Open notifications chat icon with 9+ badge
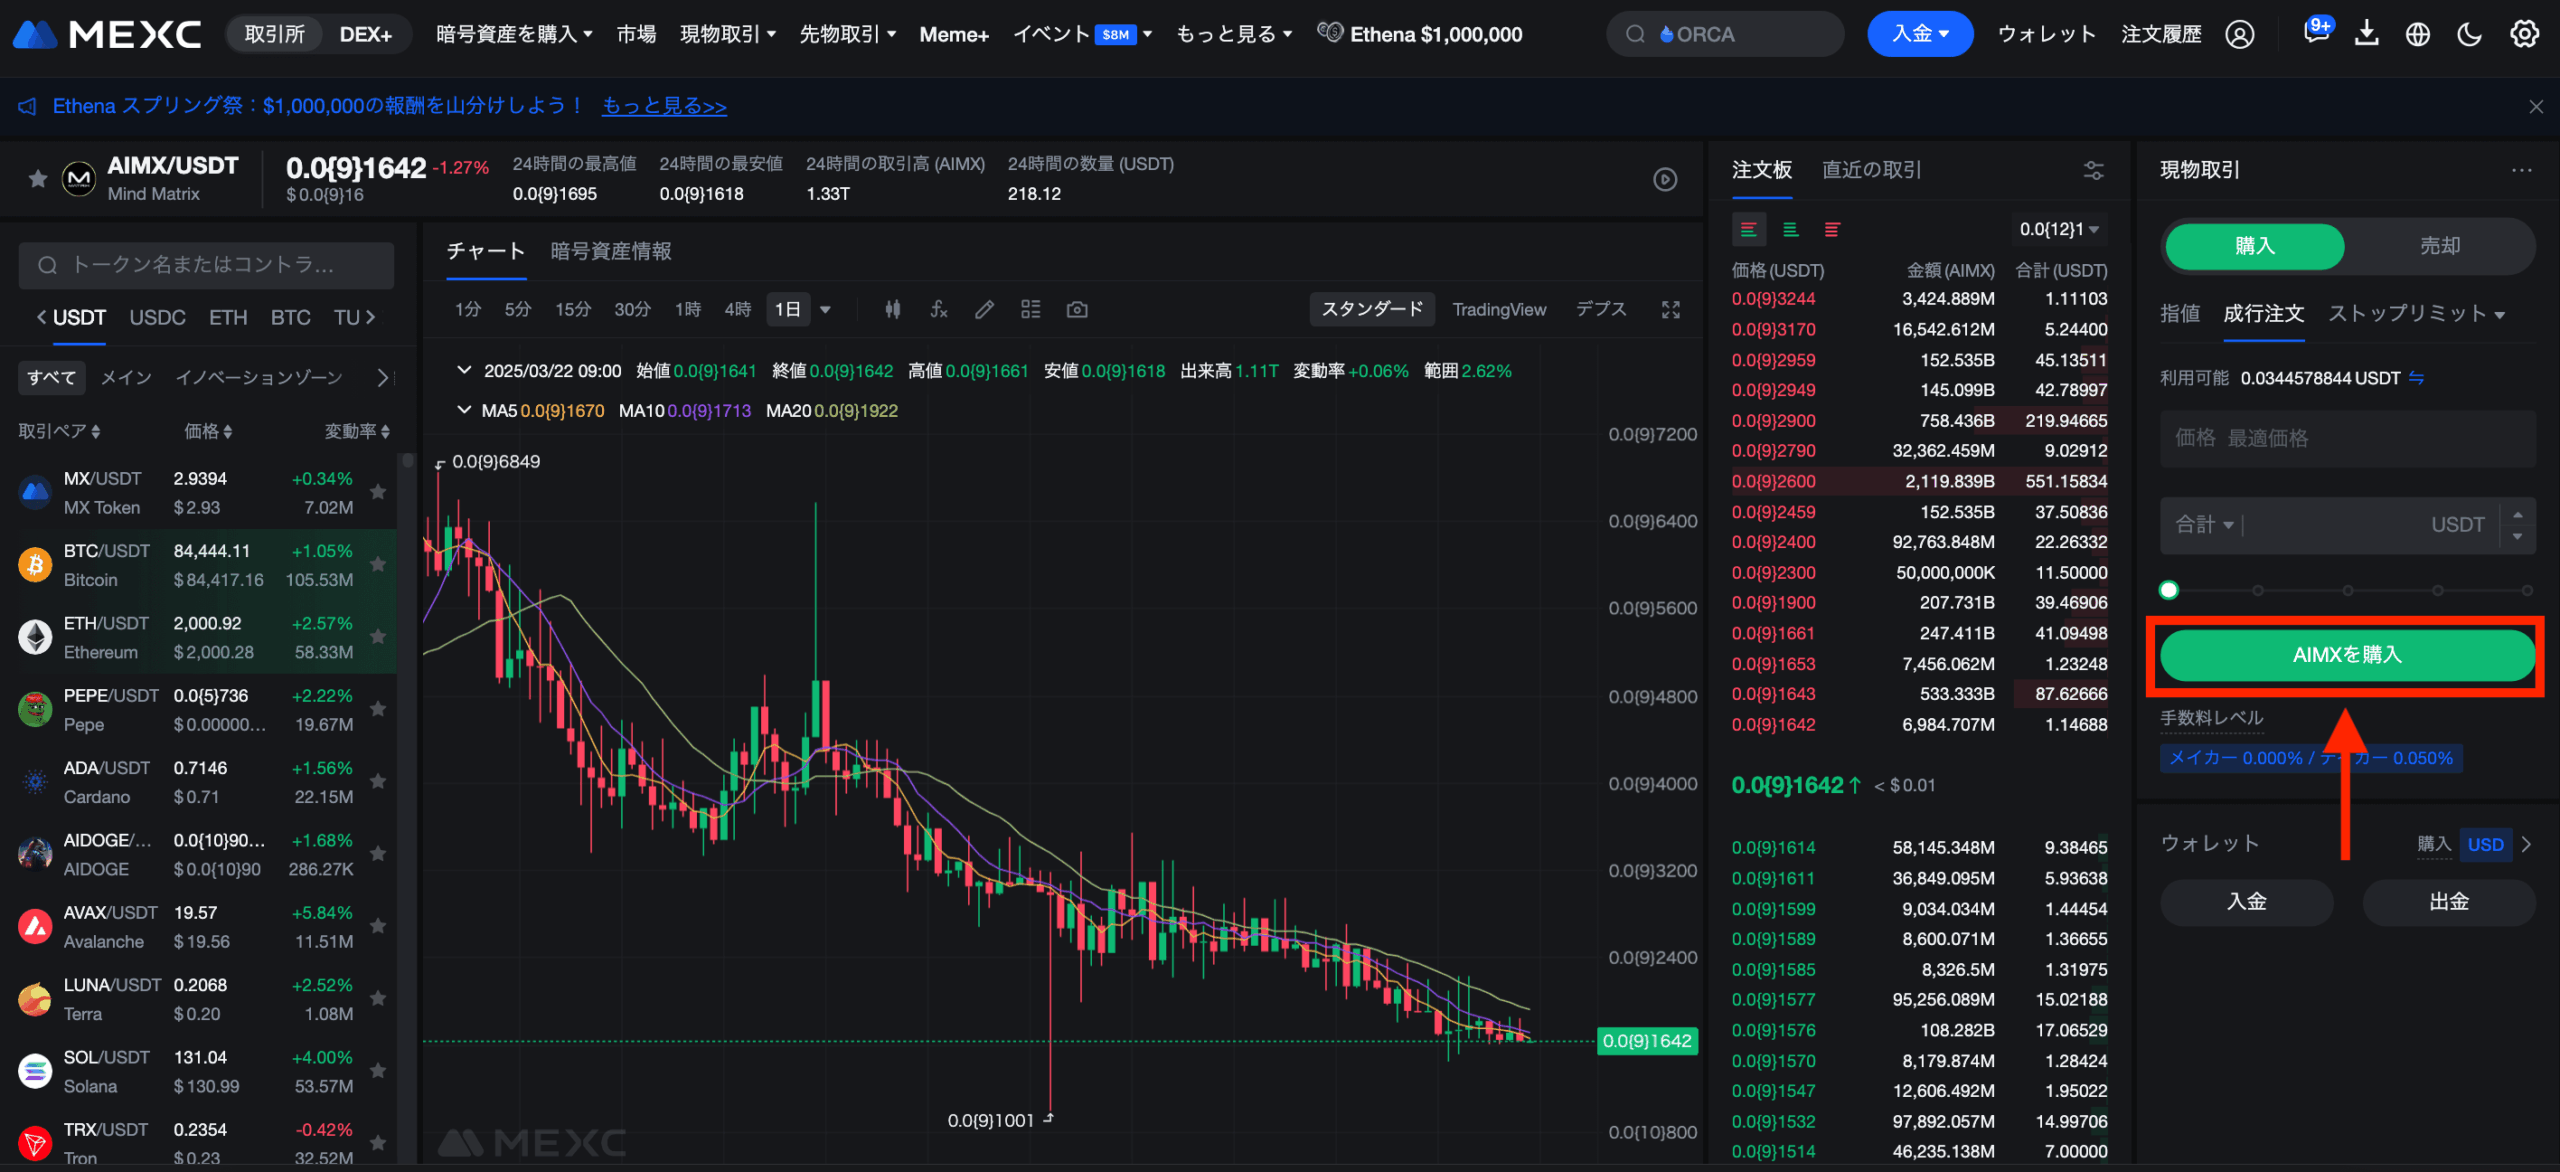 pos(2316,31)
